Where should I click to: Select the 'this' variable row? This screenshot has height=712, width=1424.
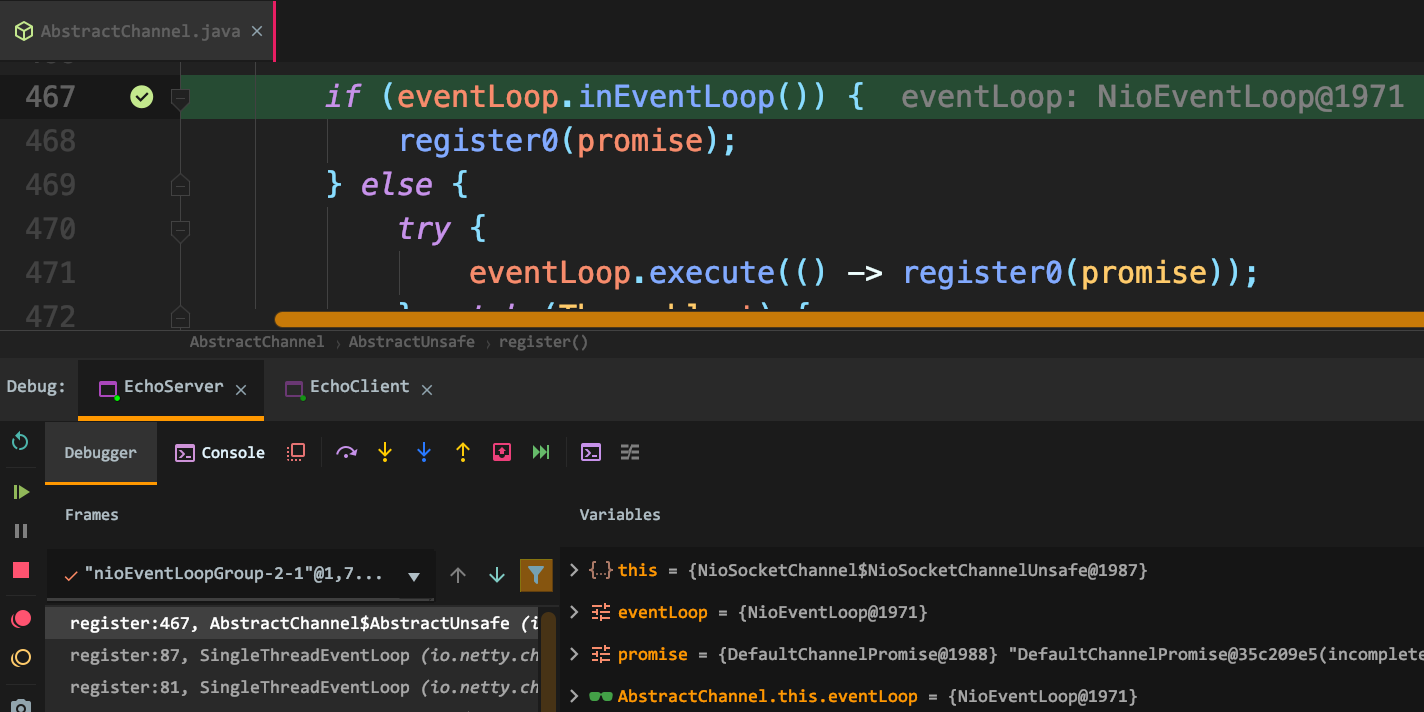[x=993, y=570]
